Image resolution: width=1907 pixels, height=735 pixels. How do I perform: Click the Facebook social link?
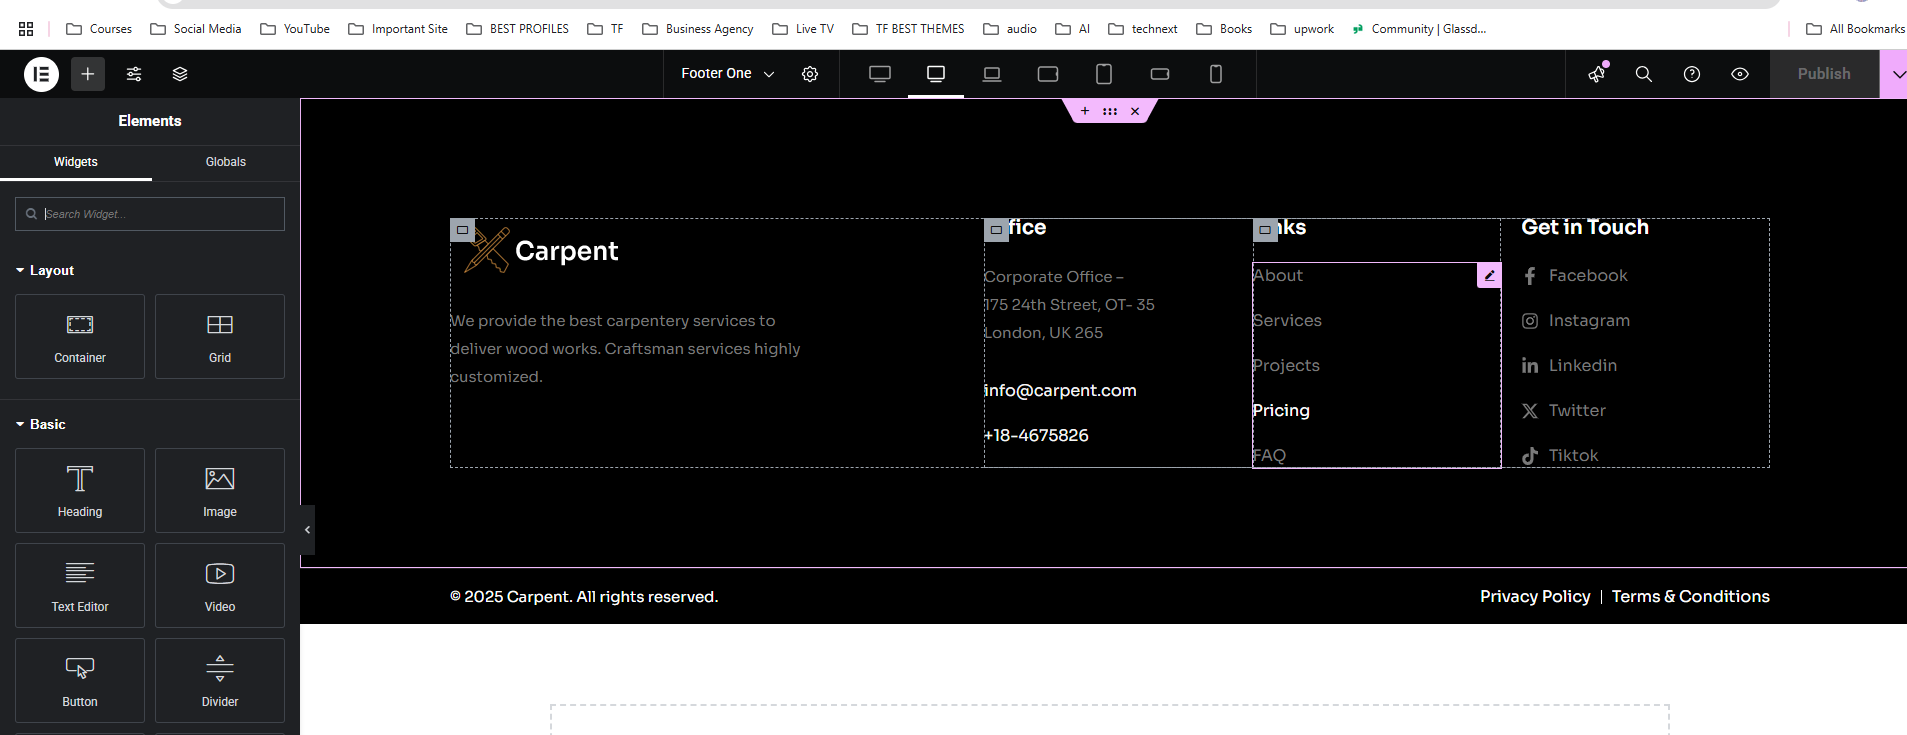pyautogui.click(x=1575, y=276)
